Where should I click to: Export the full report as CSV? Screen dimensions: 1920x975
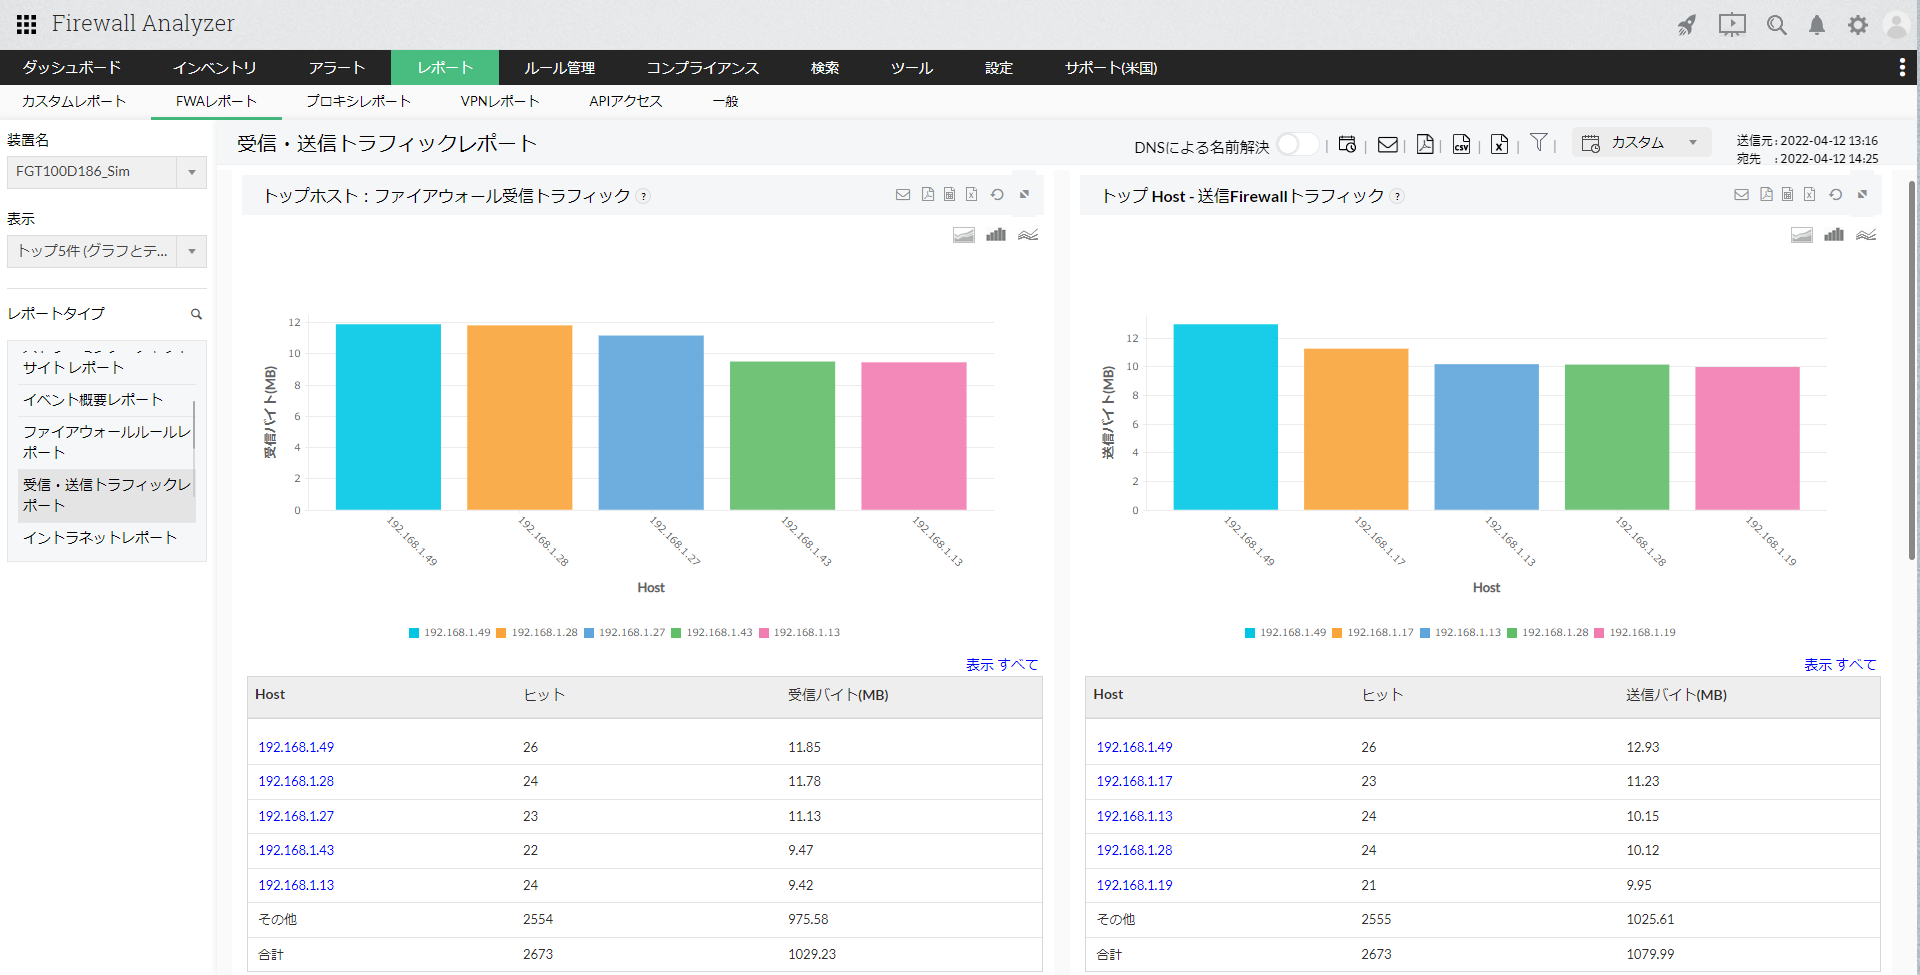tap(1461, 145)
